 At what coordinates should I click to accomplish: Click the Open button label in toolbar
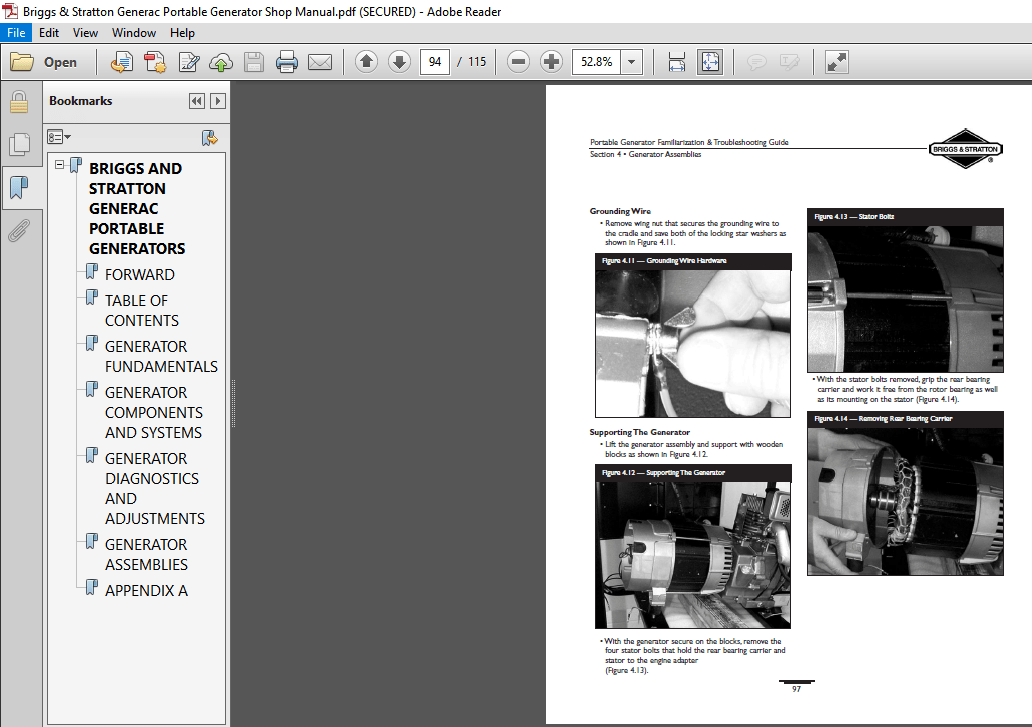[x=60, y=63]
